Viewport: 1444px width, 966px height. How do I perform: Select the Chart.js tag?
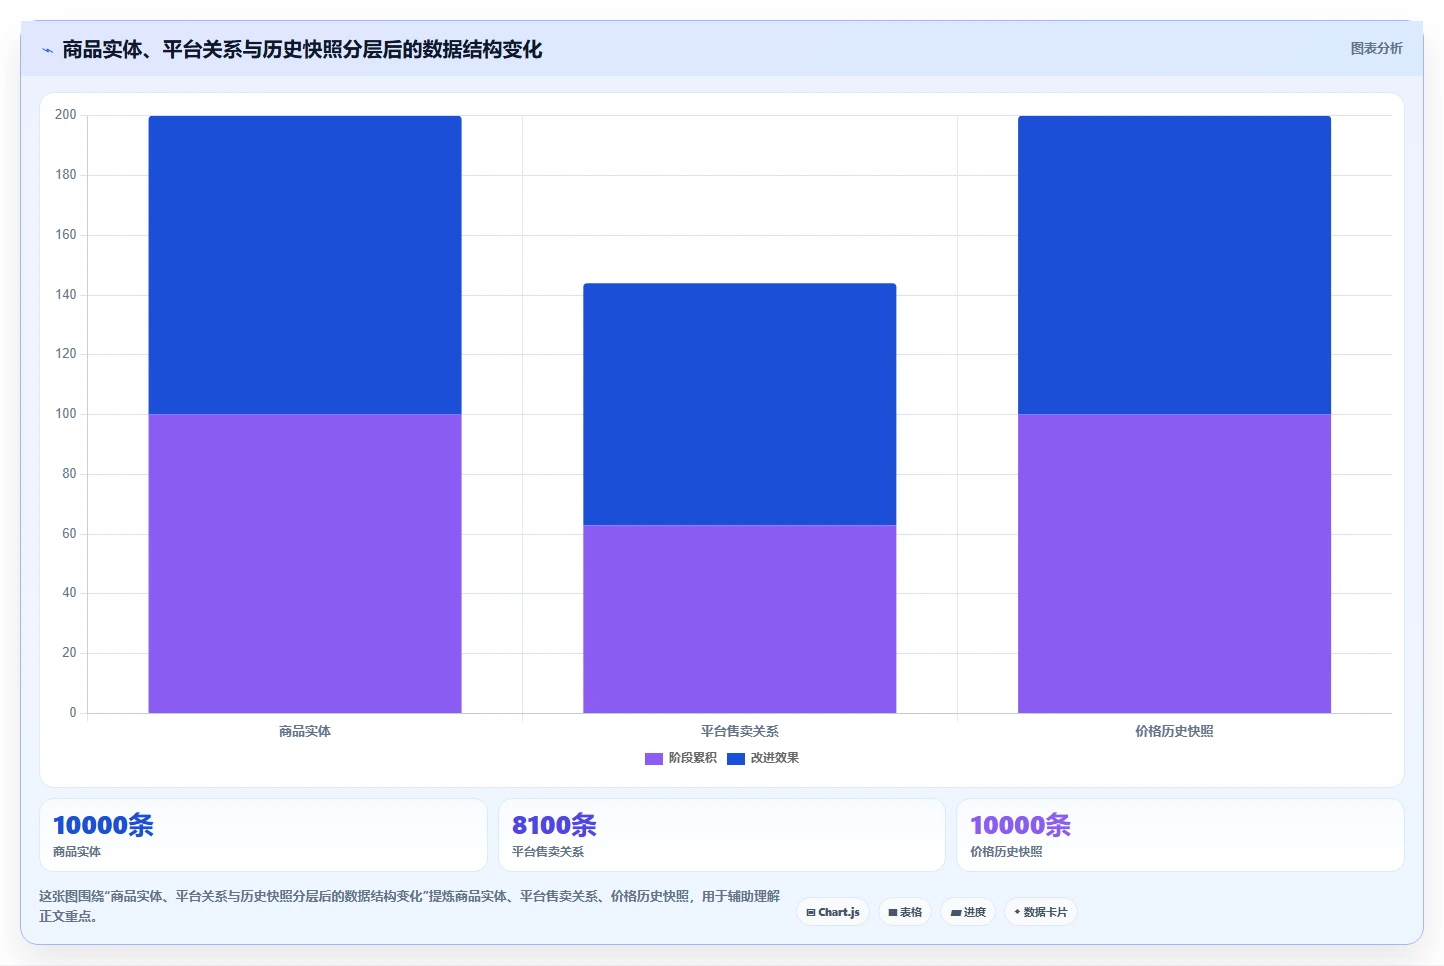tap(833, 912)
